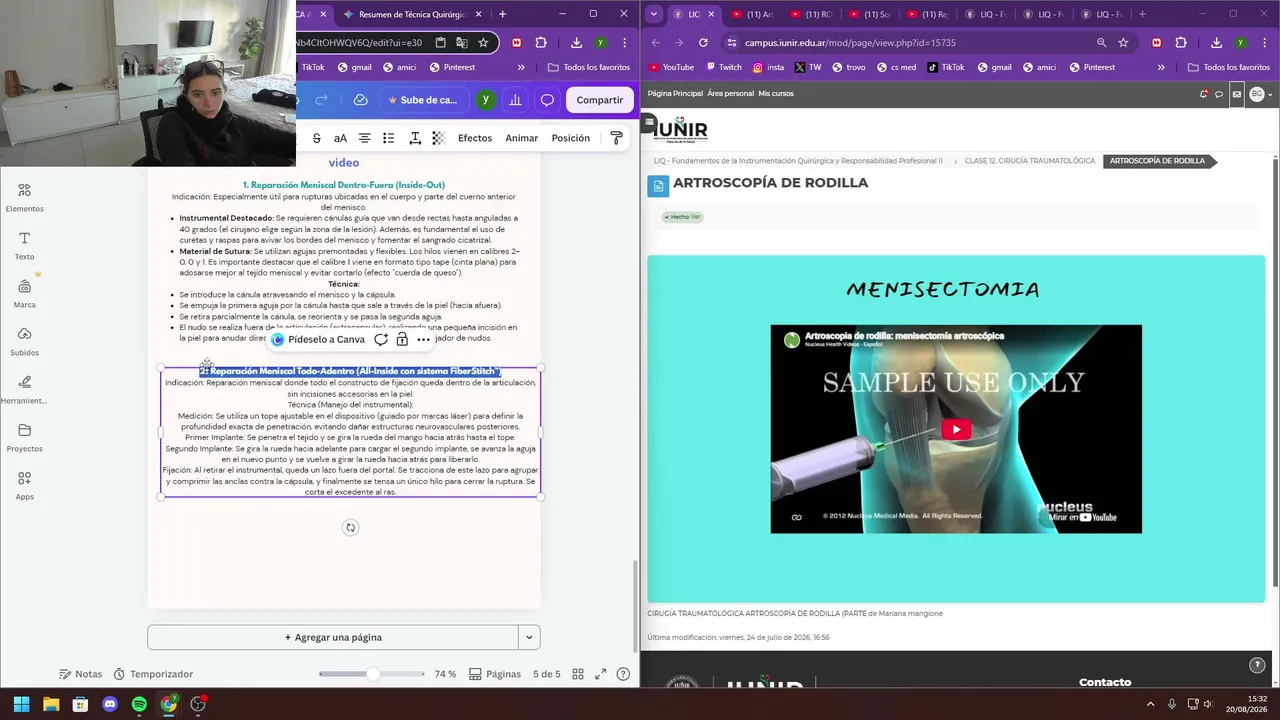The image size is (1280, 720).
Task: Click Agregar una página button
Action: coord(333,637)
